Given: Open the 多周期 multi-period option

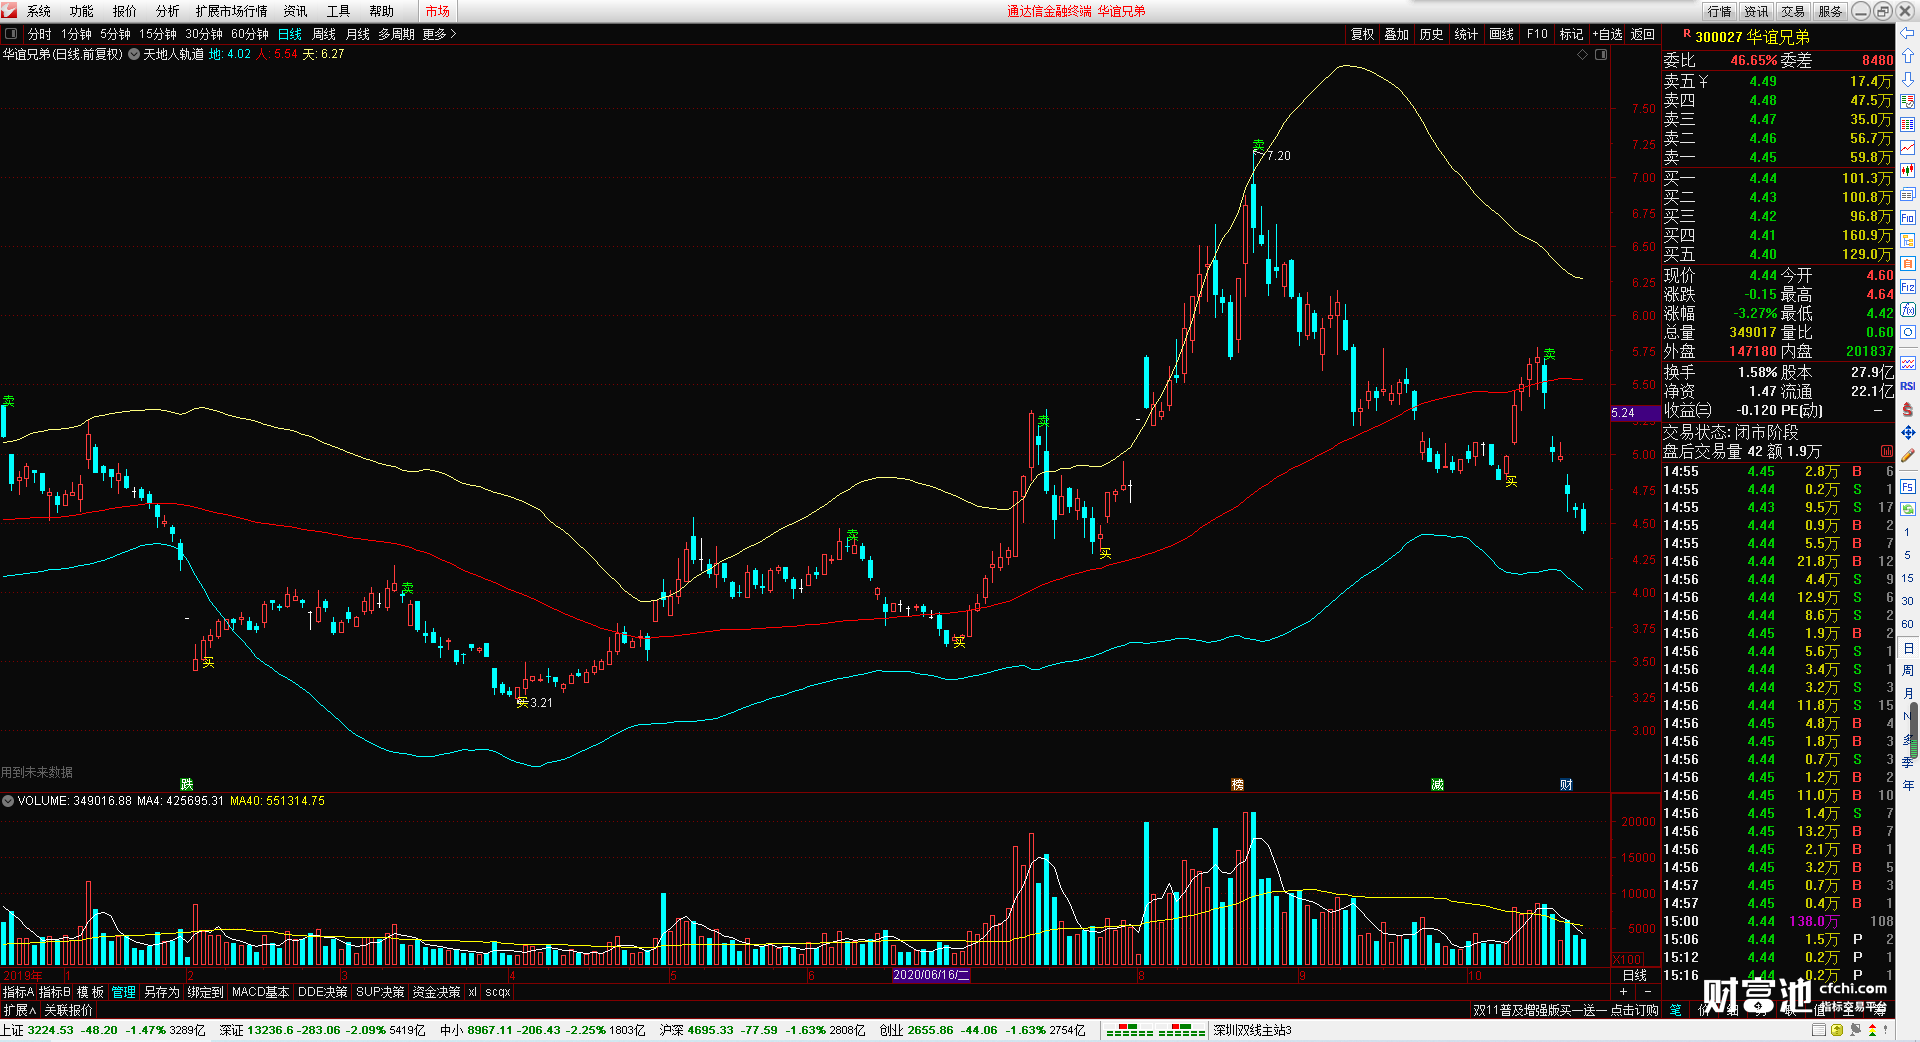Looking at the screenshot, I should 397,34.
